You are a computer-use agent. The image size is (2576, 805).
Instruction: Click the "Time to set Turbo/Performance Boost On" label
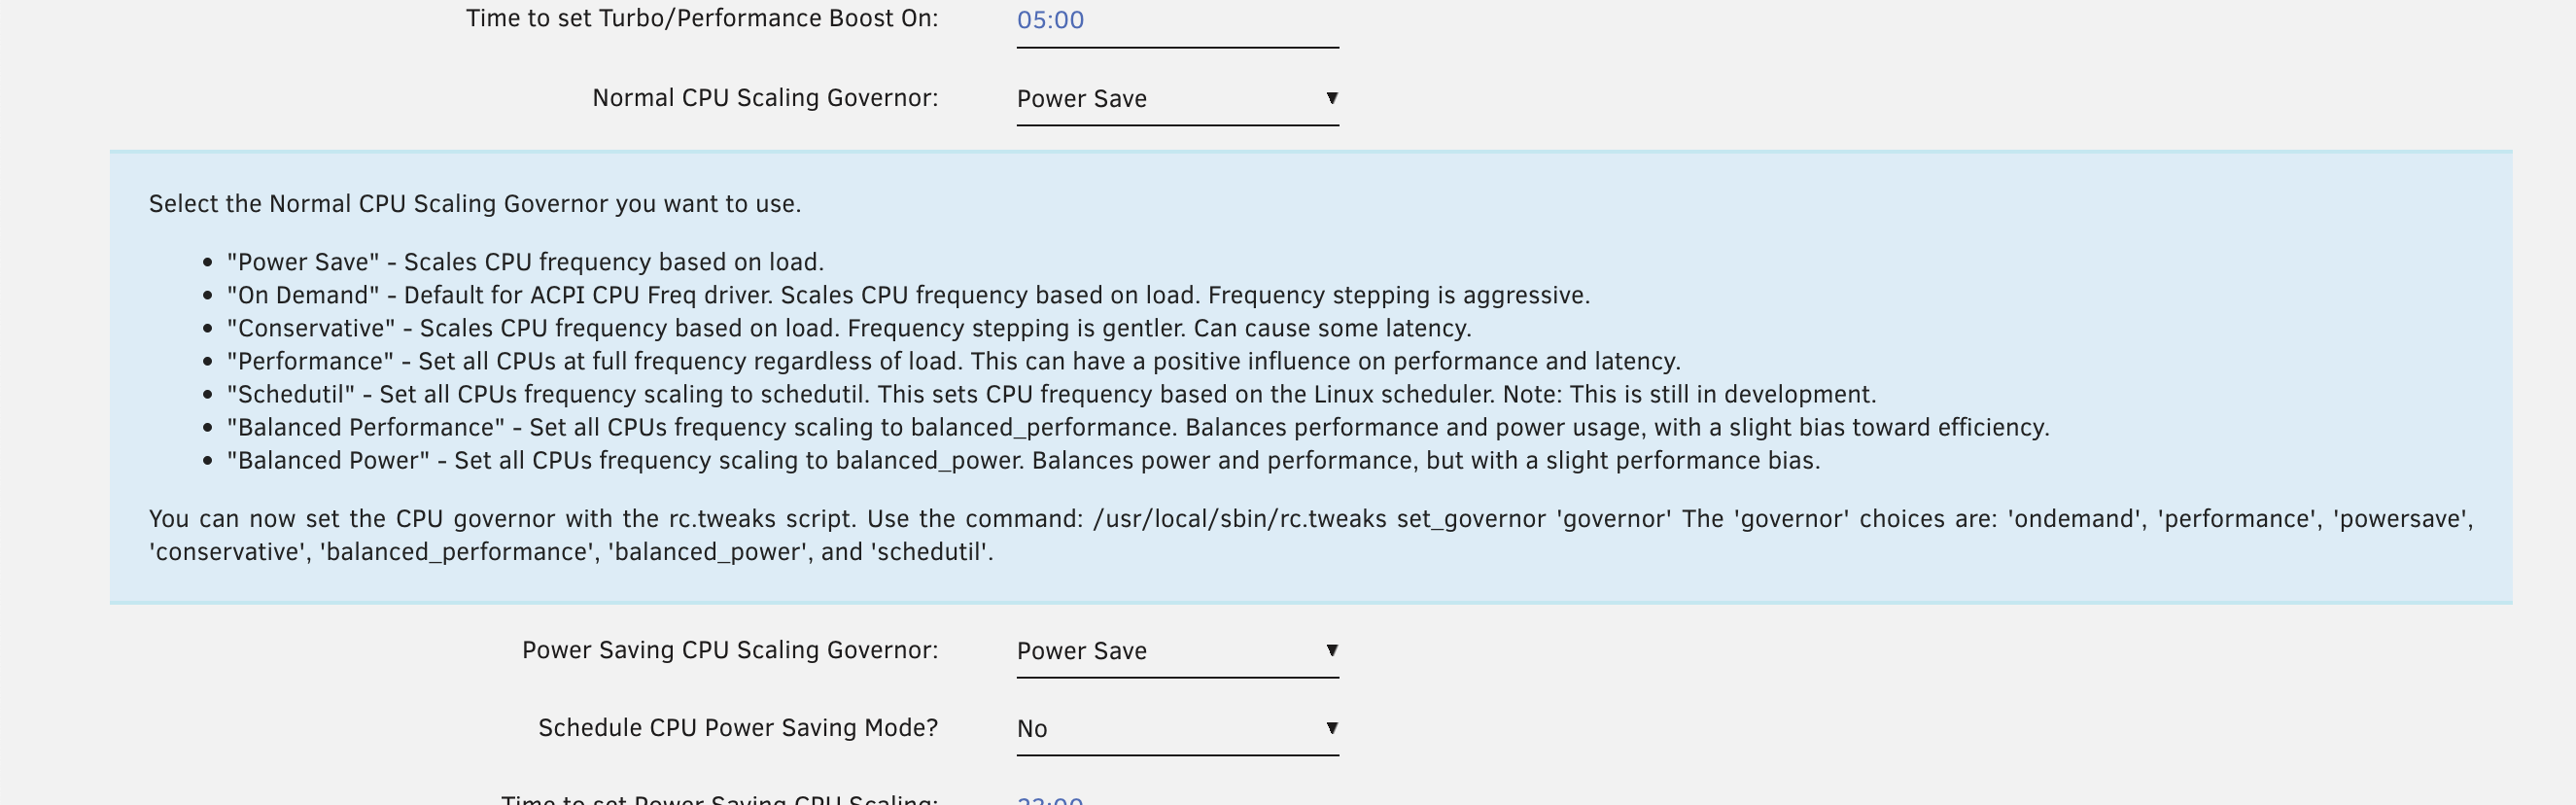pos(702,19)
